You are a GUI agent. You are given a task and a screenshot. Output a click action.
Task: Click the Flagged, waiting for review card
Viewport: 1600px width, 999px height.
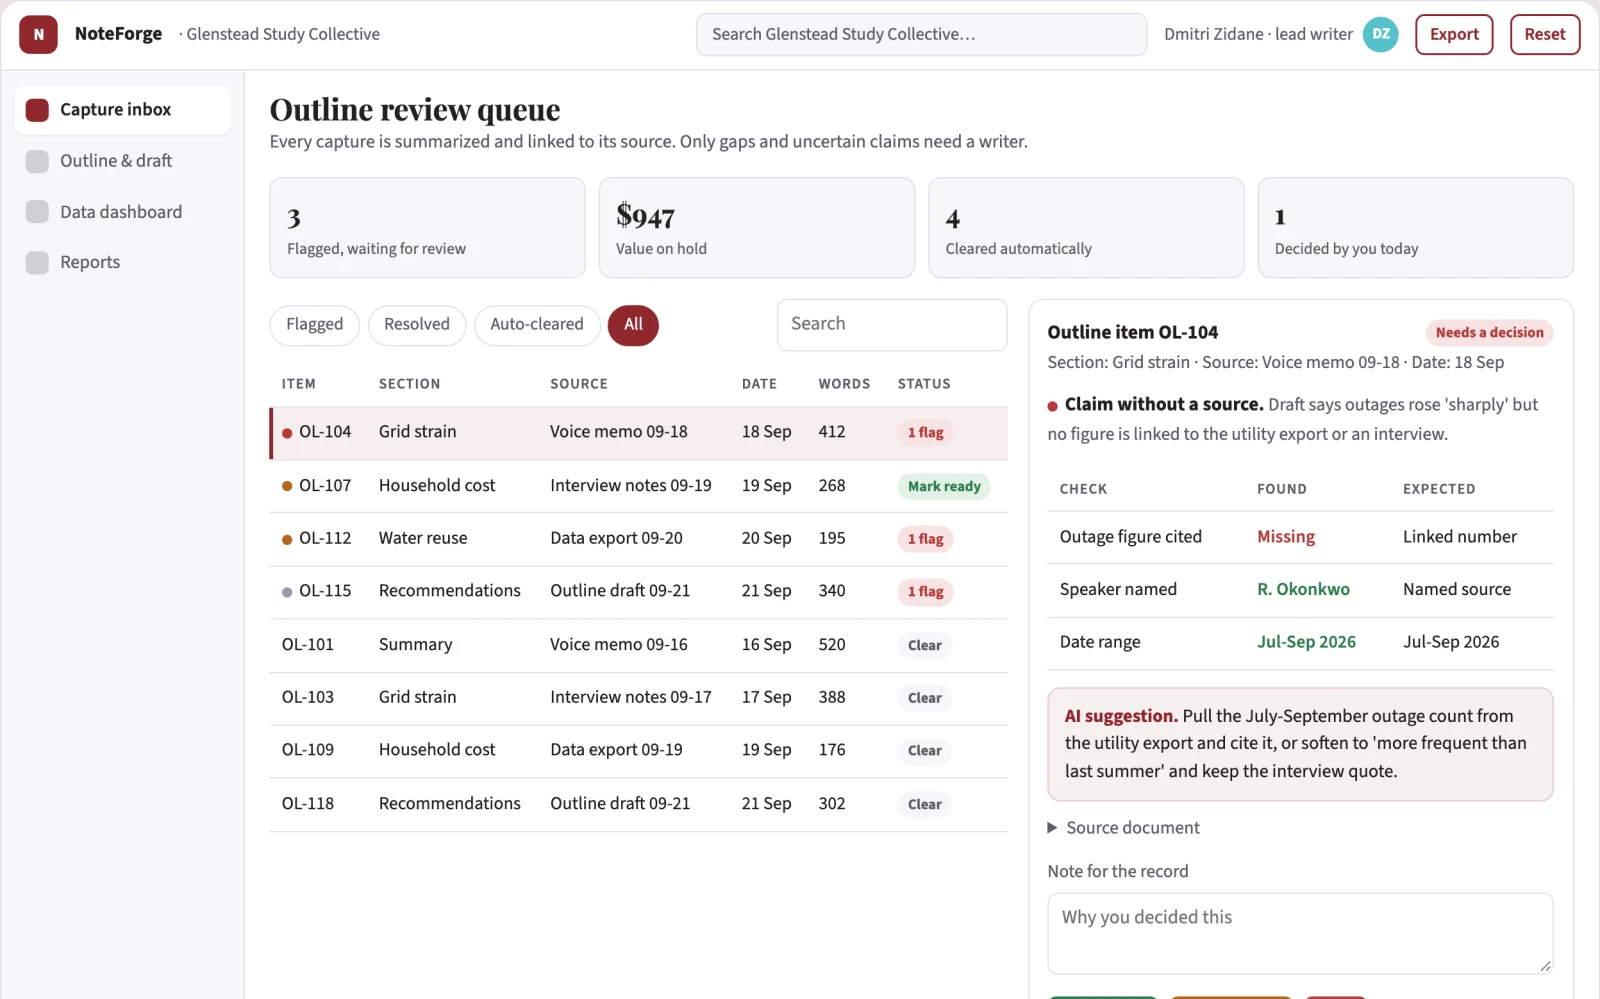coord(427,228)
